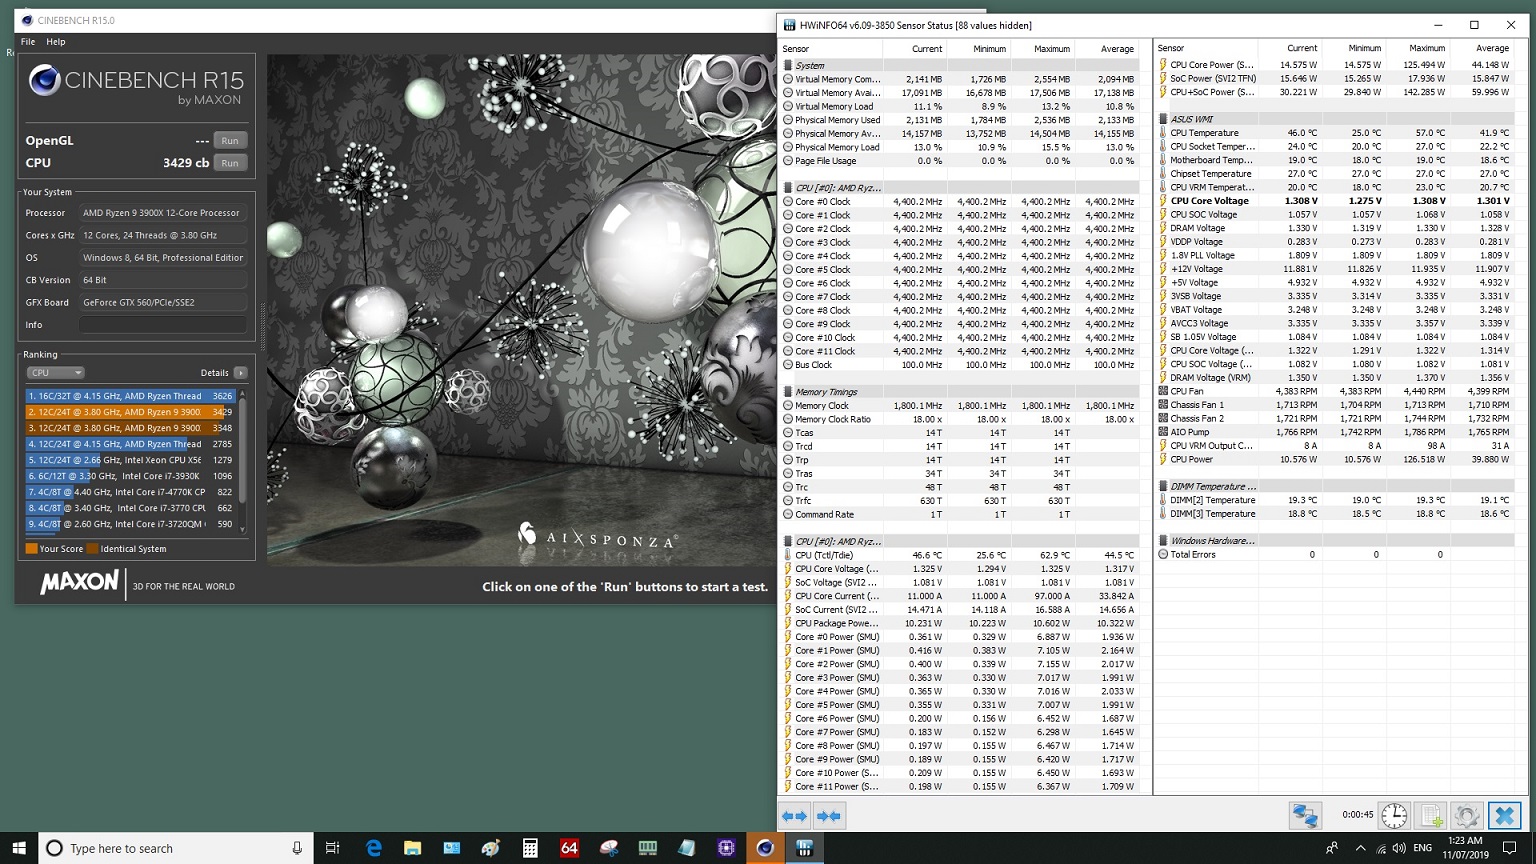This screenshot has width=1536, height=864.
Task: Select the Total Errors sensor row
Action: [1336, 554]
